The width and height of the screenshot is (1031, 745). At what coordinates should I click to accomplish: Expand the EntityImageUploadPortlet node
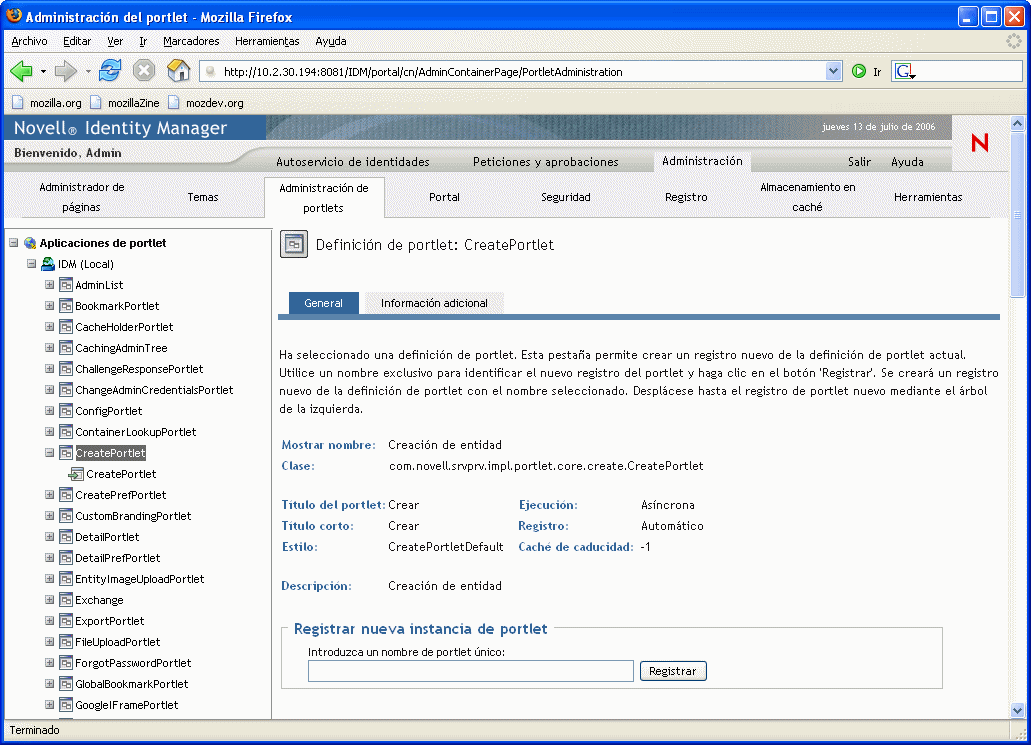pyautogui.click(x=49, y=579)
